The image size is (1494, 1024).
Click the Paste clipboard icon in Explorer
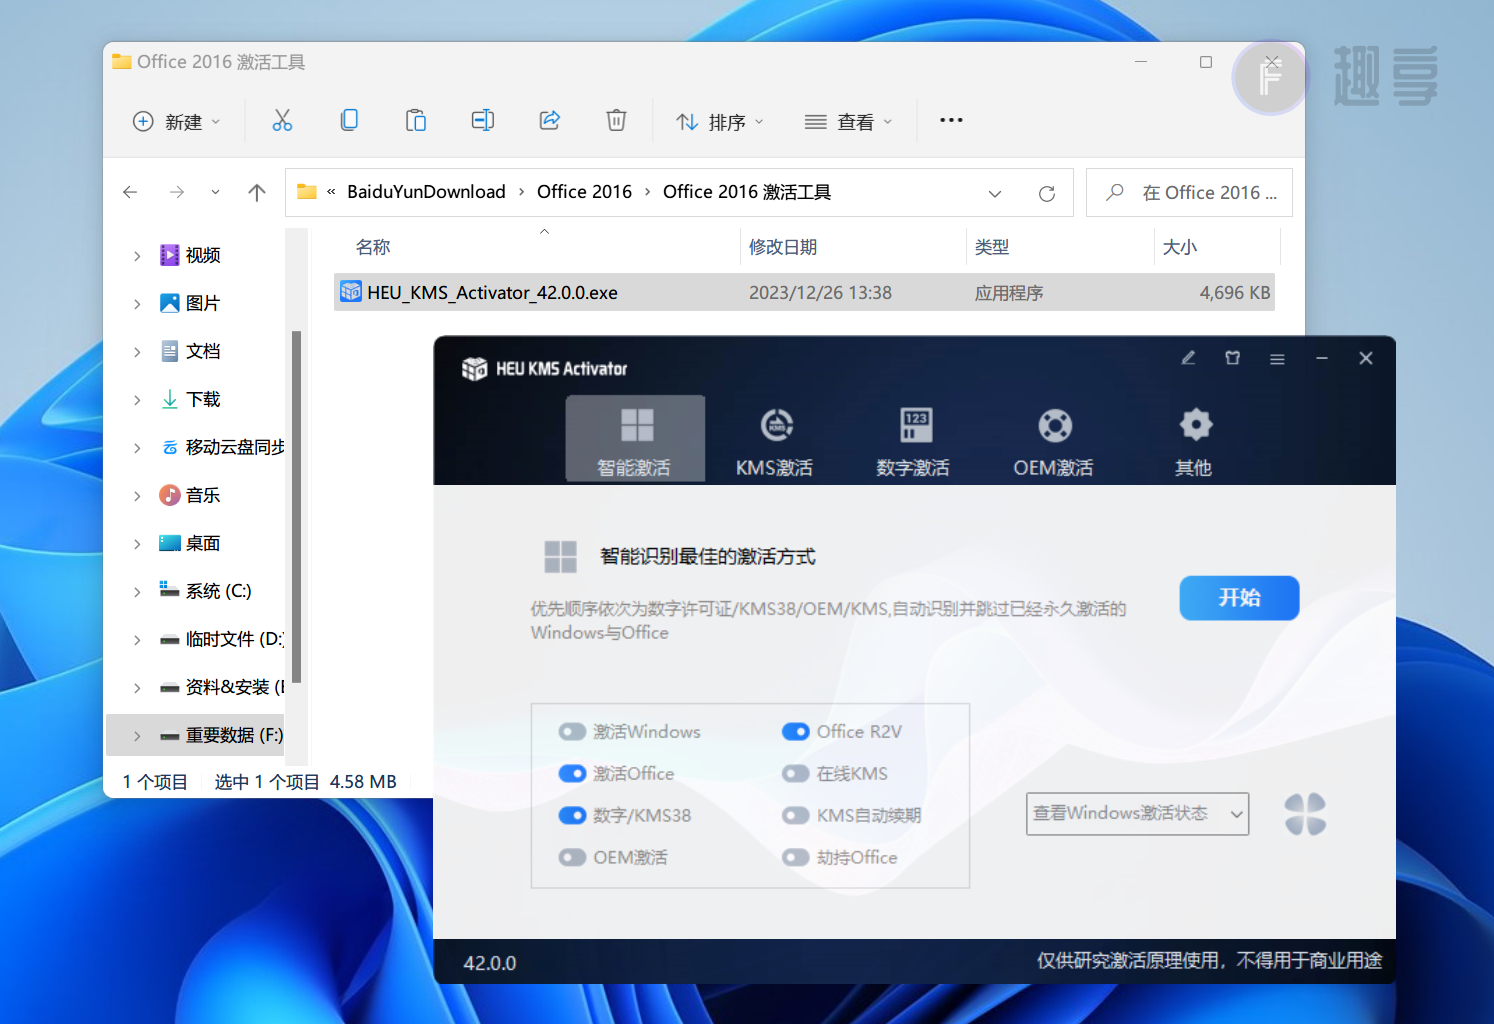416,121
